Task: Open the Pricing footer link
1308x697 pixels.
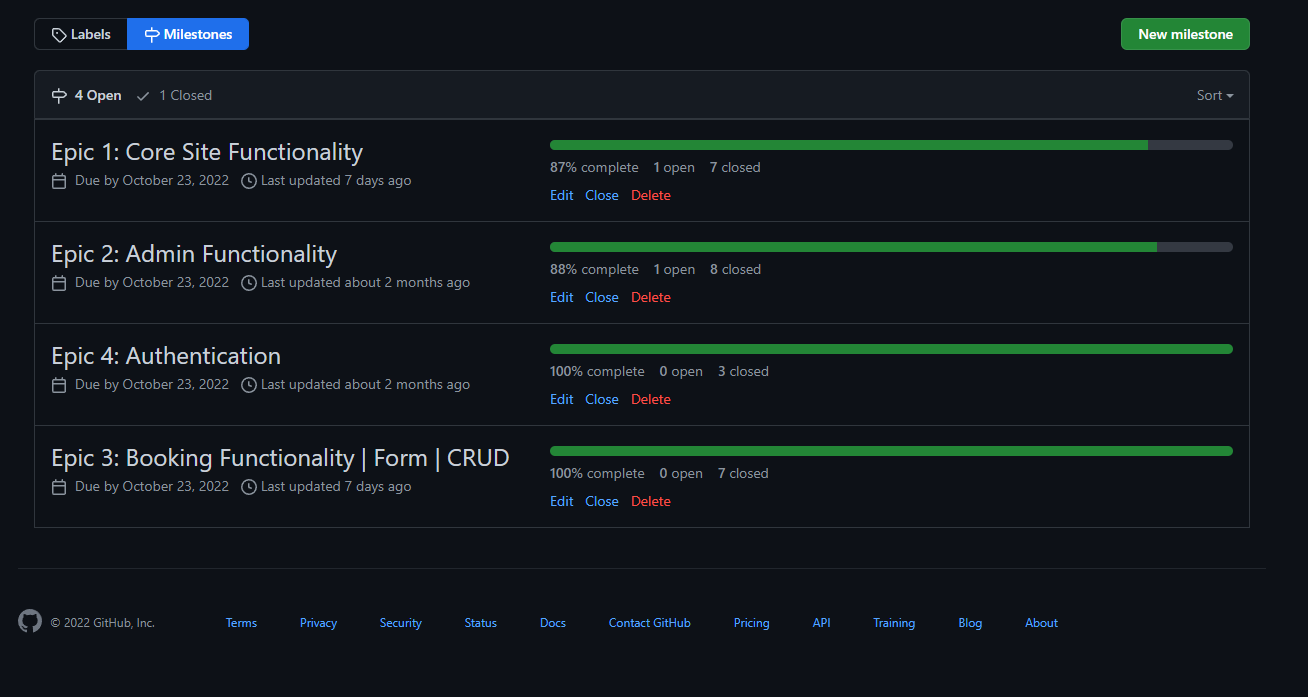Action: (752, 622)
